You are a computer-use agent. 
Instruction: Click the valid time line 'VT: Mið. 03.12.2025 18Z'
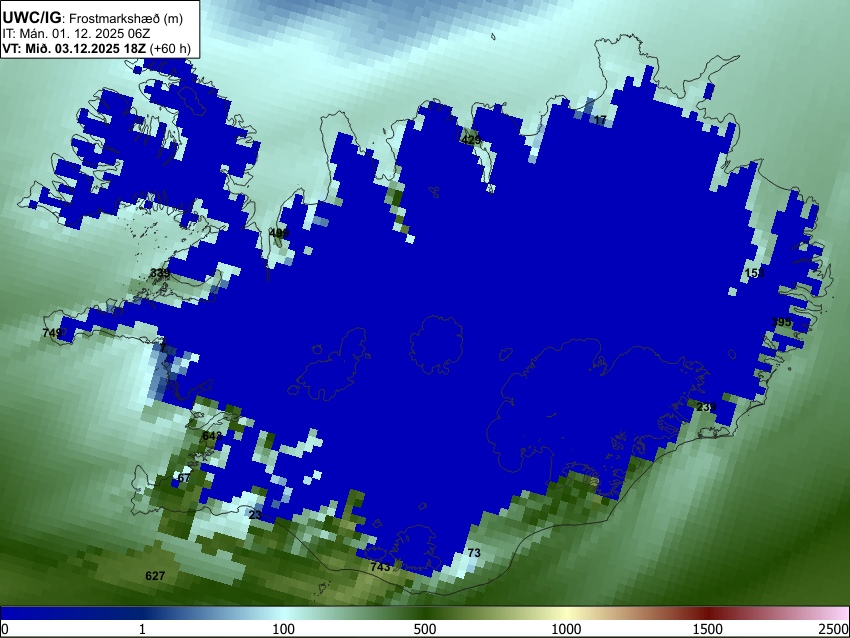click(74, 48)
